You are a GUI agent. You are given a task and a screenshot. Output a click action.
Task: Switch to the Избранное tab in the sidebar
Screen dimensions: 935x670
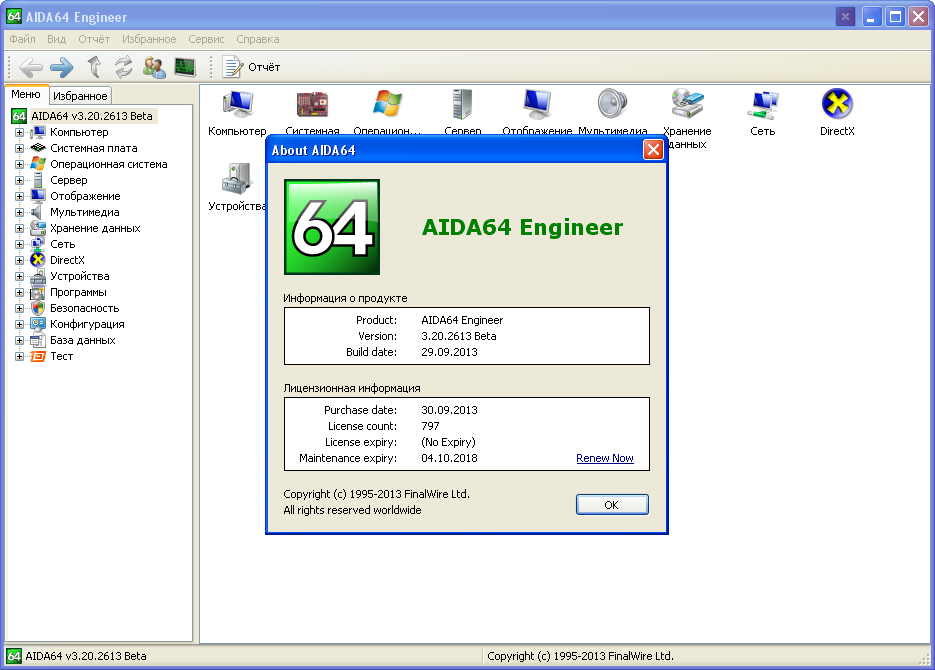coord(80,96)
